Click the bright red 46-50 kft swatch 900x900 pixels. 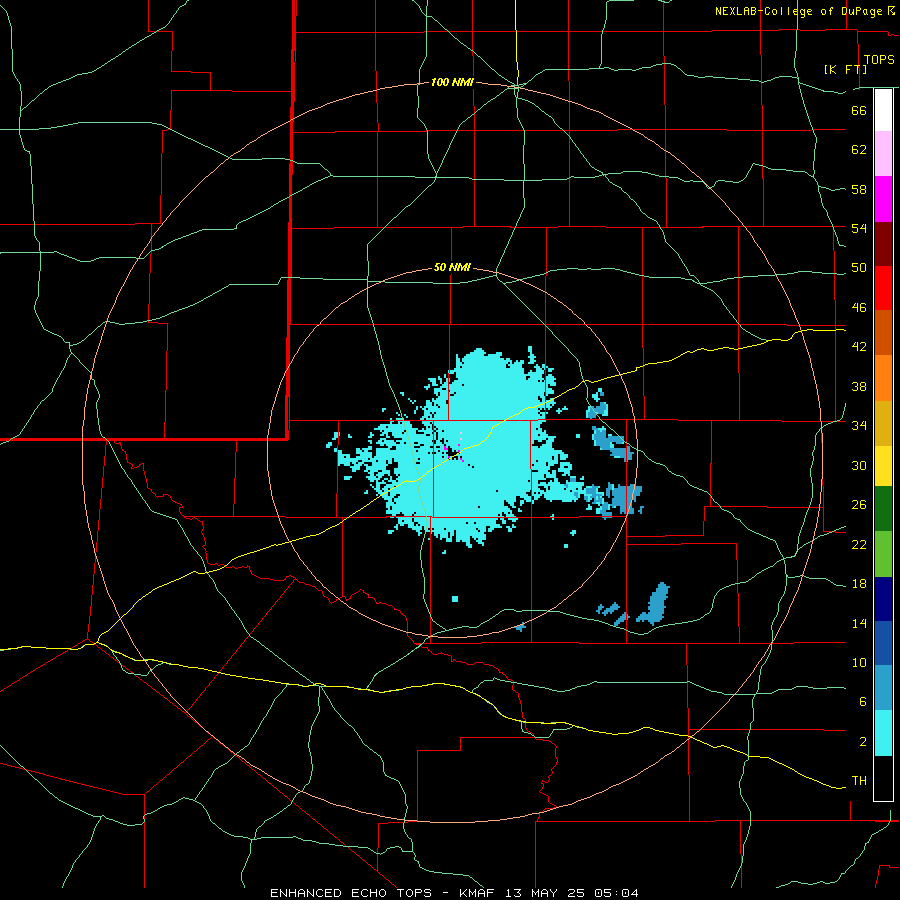883,288
